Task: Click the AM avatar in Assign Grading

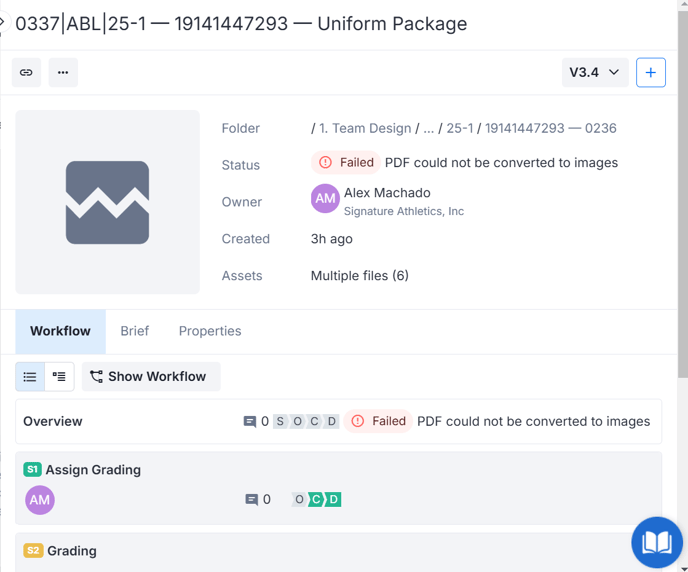Action: [x=40, y=500]
